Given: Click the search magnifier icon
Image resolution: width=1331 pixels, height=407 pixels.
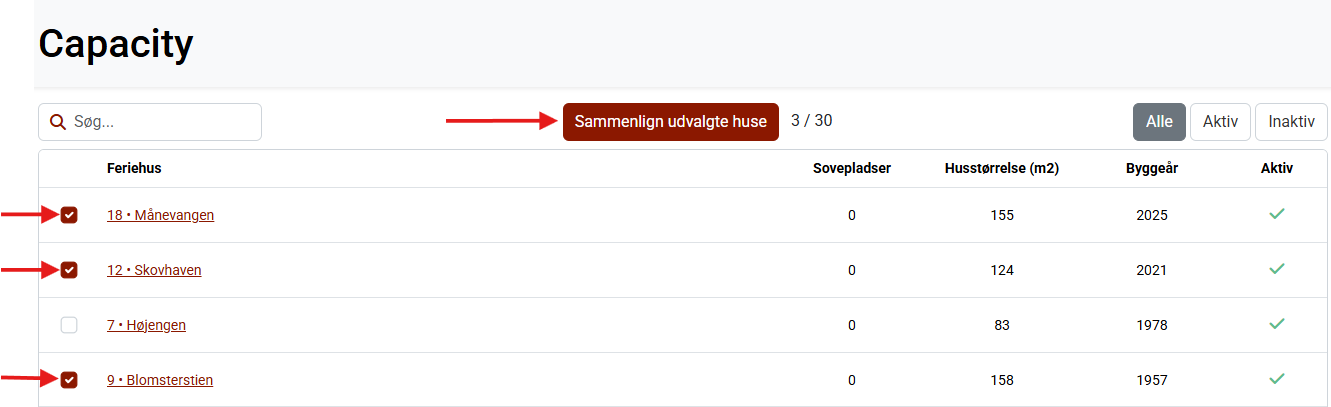Looking at the screenshot, I should [x=58, y=122].
